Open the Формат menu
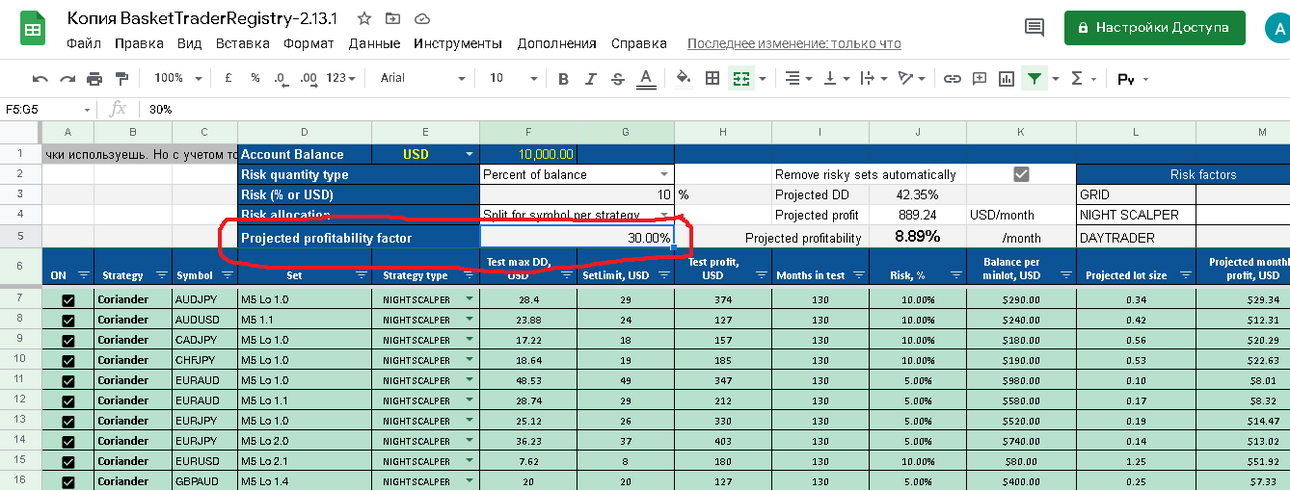Image resolution: width=1290 pixels, height=490 pixels. coord(309,43)
